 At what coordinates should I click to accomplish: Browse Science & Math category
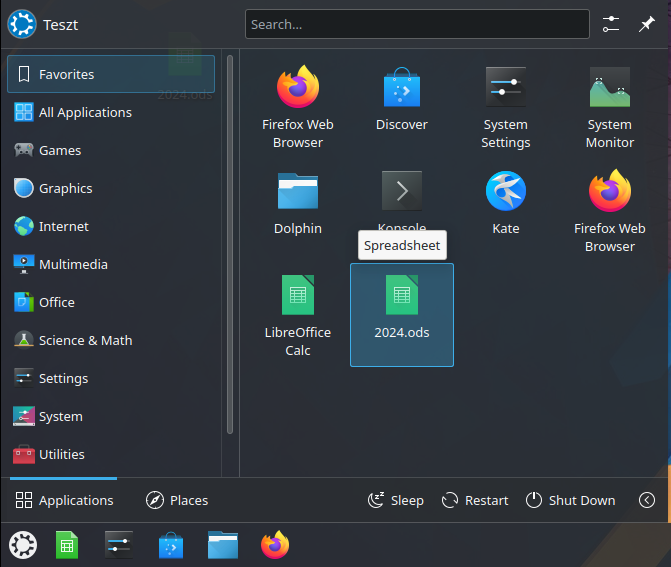click(x=111, y=341)
